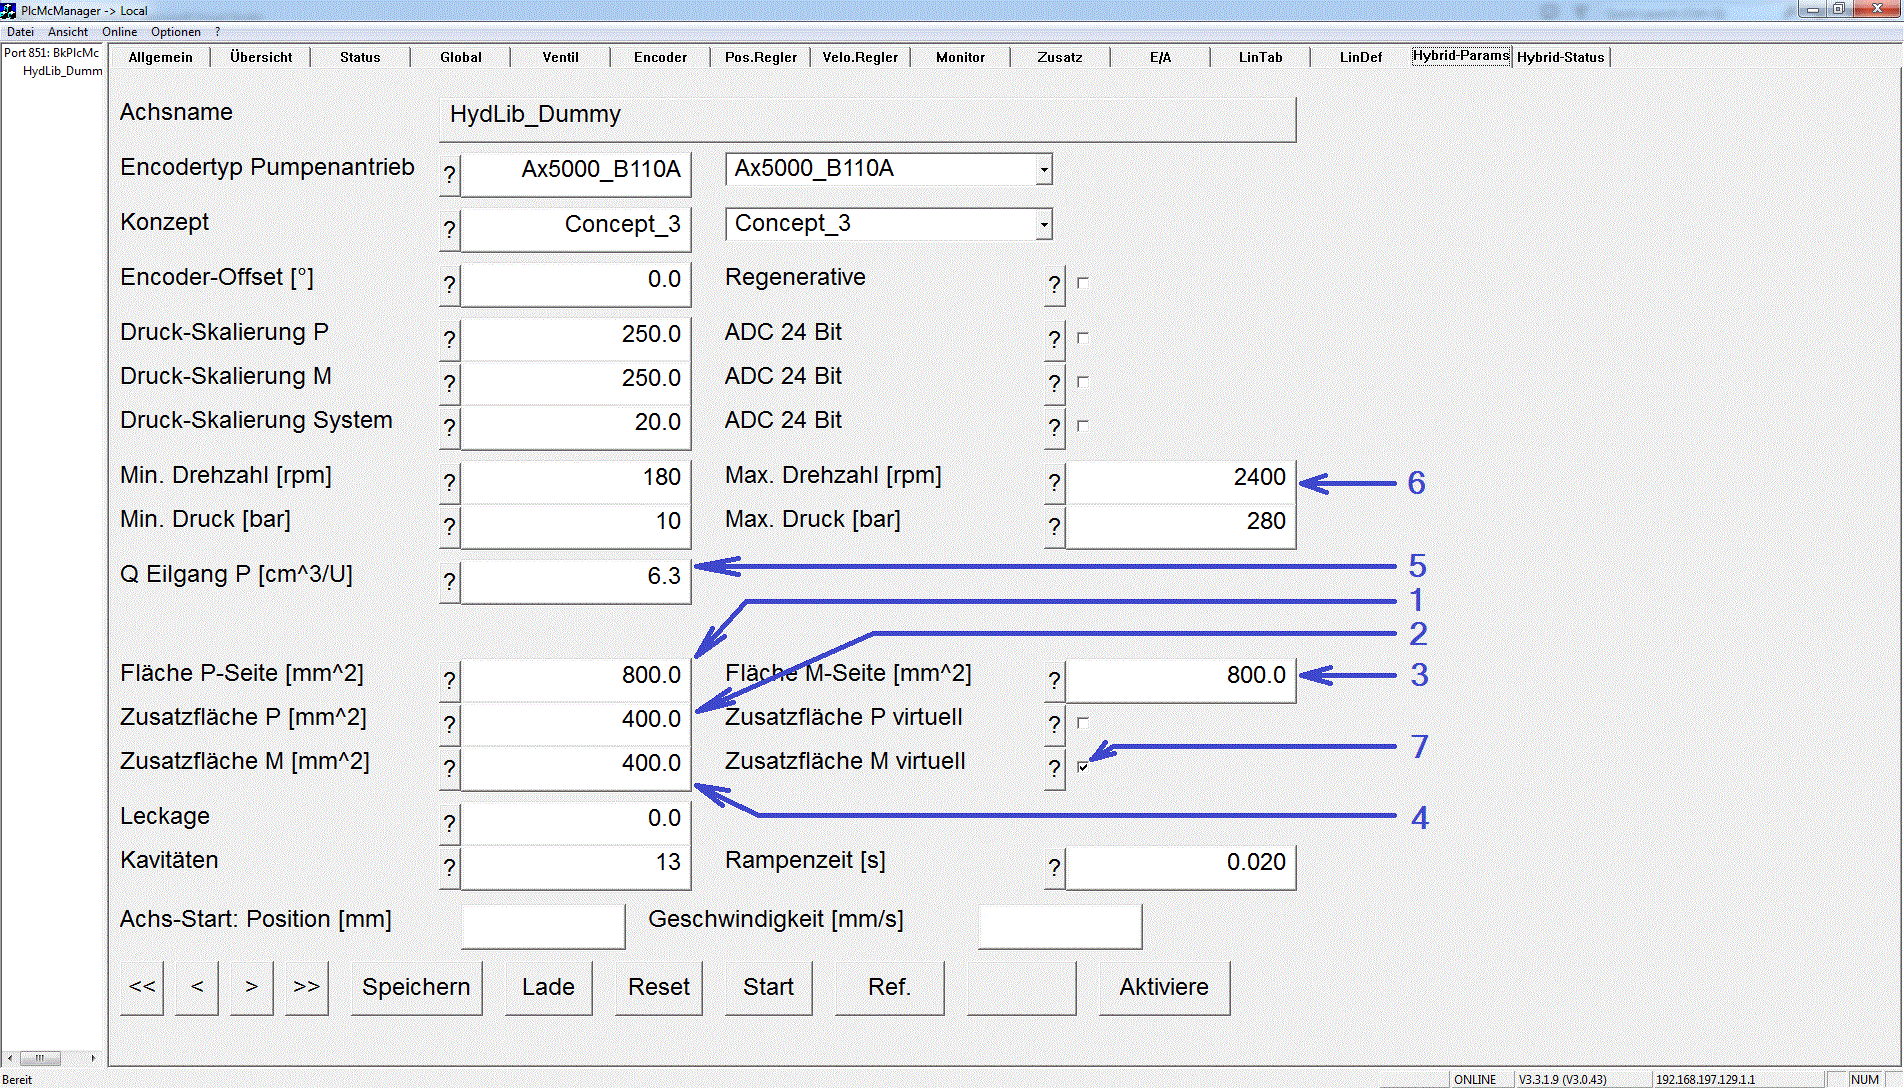
Task: Open the Online menu
Action: point(120,32)
